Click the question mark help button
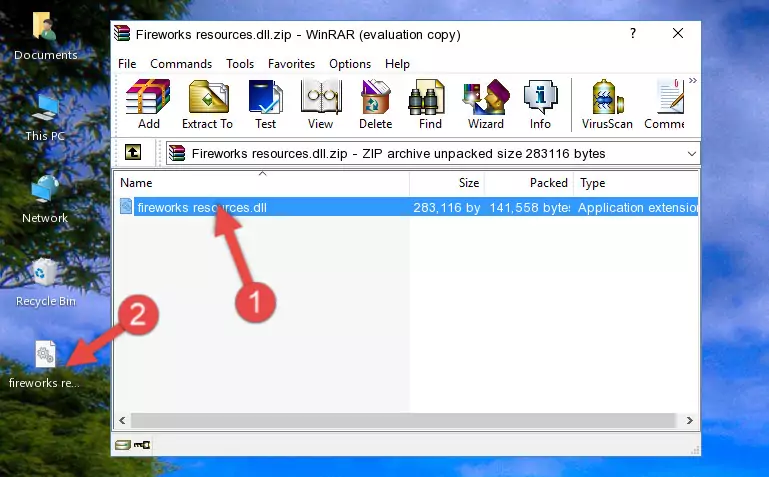Screen dimensions: 769x477 tap(633, 33)
